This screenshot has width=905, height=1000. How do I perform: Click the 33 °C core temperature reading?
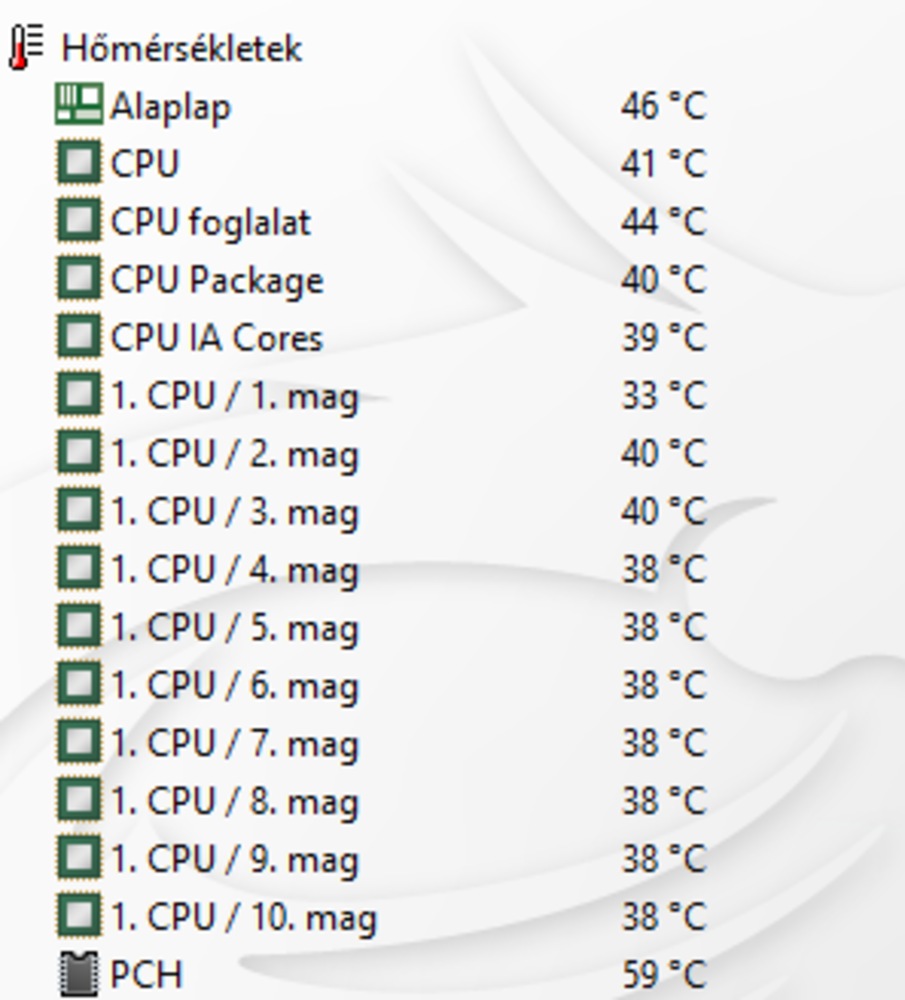click(664, 395)
